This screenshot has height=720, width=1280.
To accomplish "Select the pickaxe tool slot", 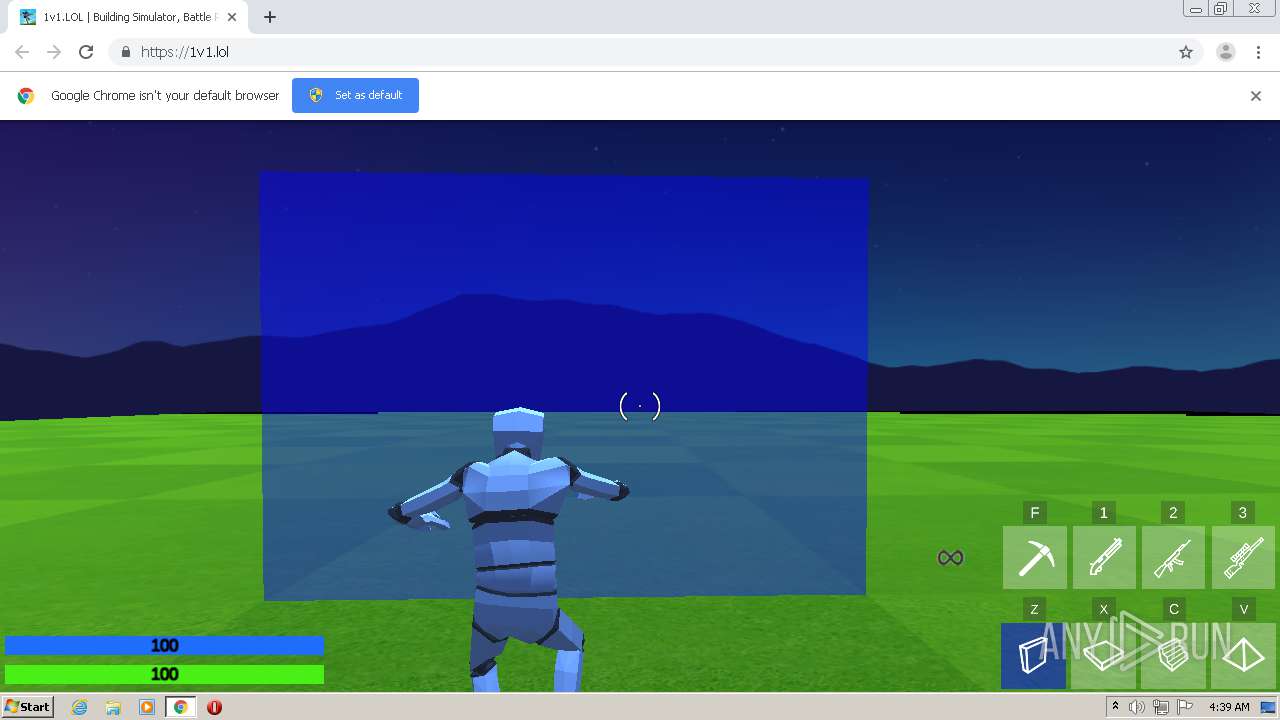I will [1035, 558].
